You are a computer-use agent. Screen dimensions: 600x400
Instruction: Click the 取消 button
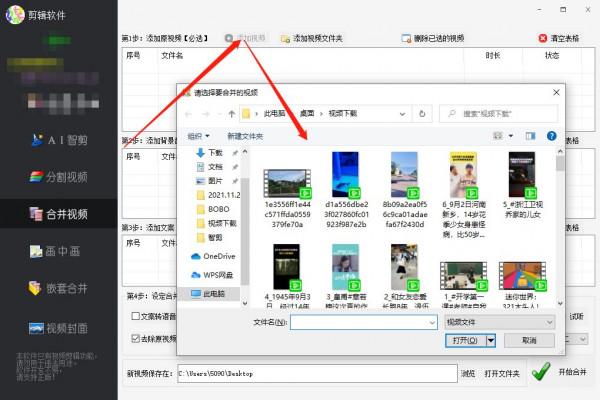[529, 340]
